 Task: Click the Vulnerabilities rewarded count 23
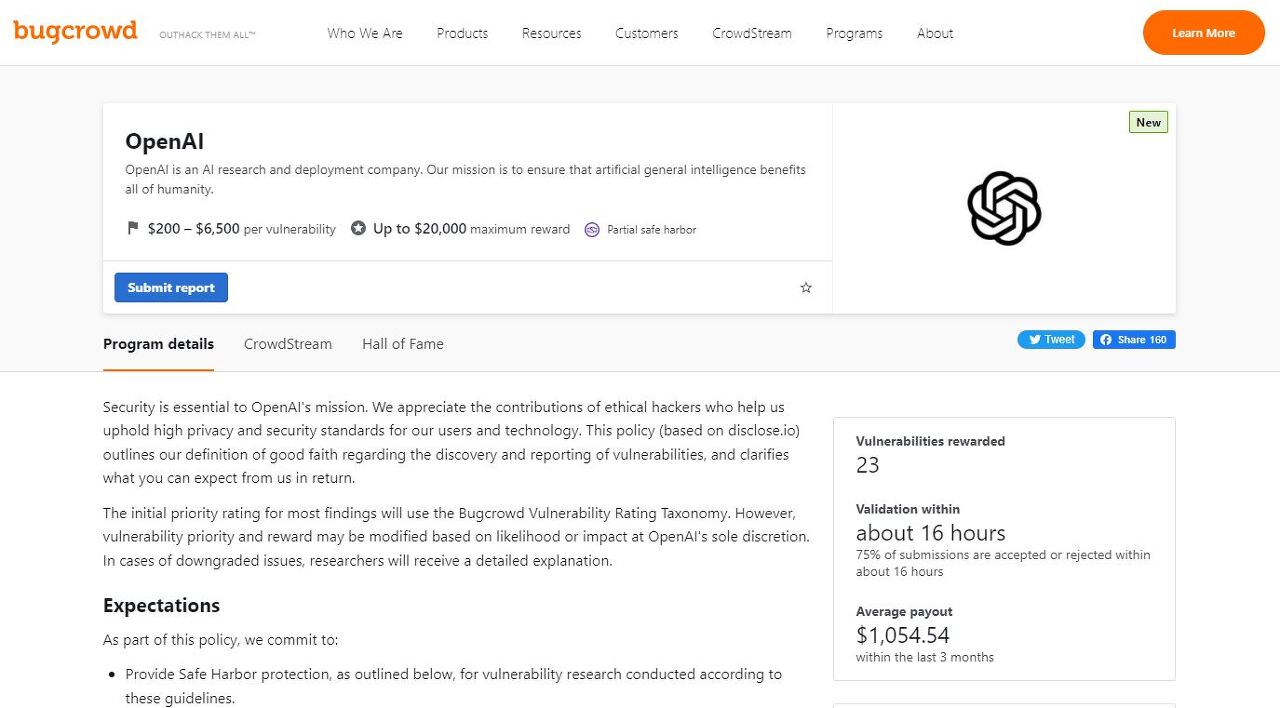point(867,465)
